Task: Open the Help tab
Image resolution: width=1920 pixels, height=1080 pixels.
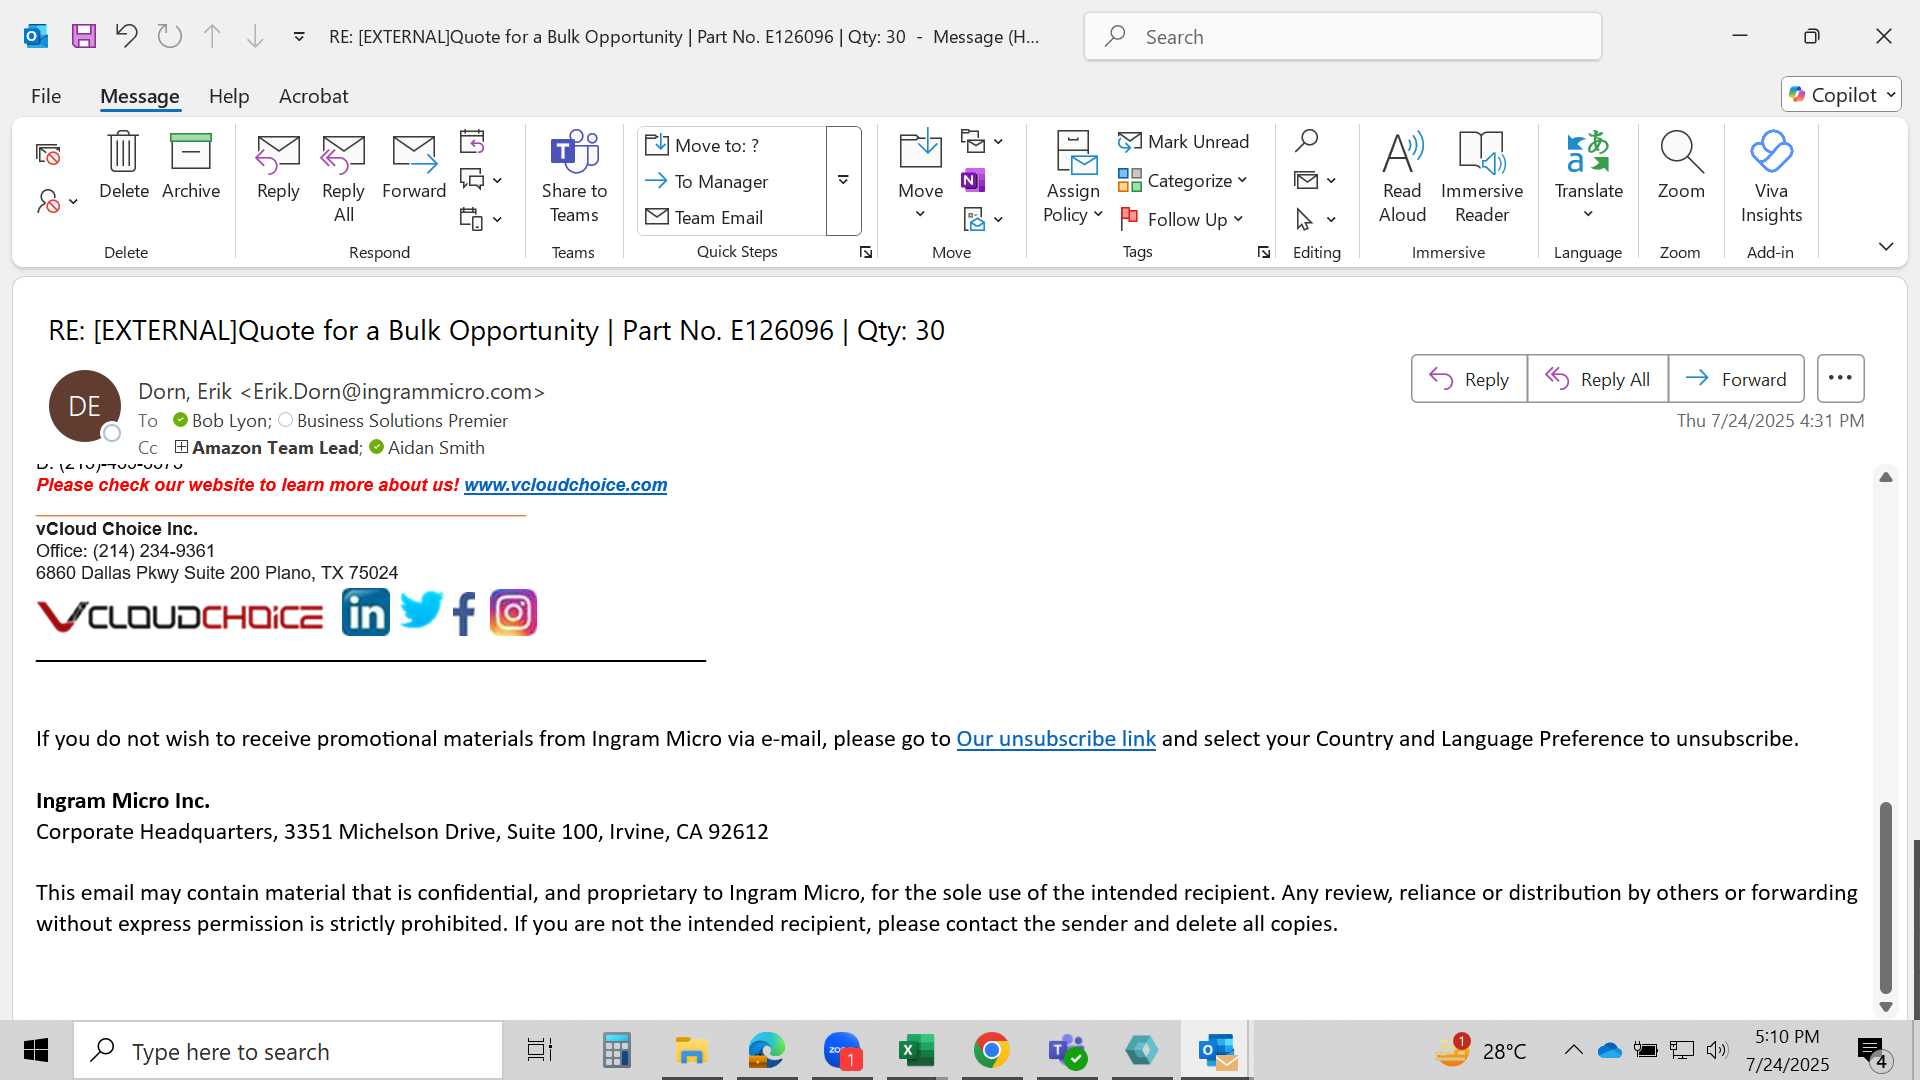Action: pos(229,96)
